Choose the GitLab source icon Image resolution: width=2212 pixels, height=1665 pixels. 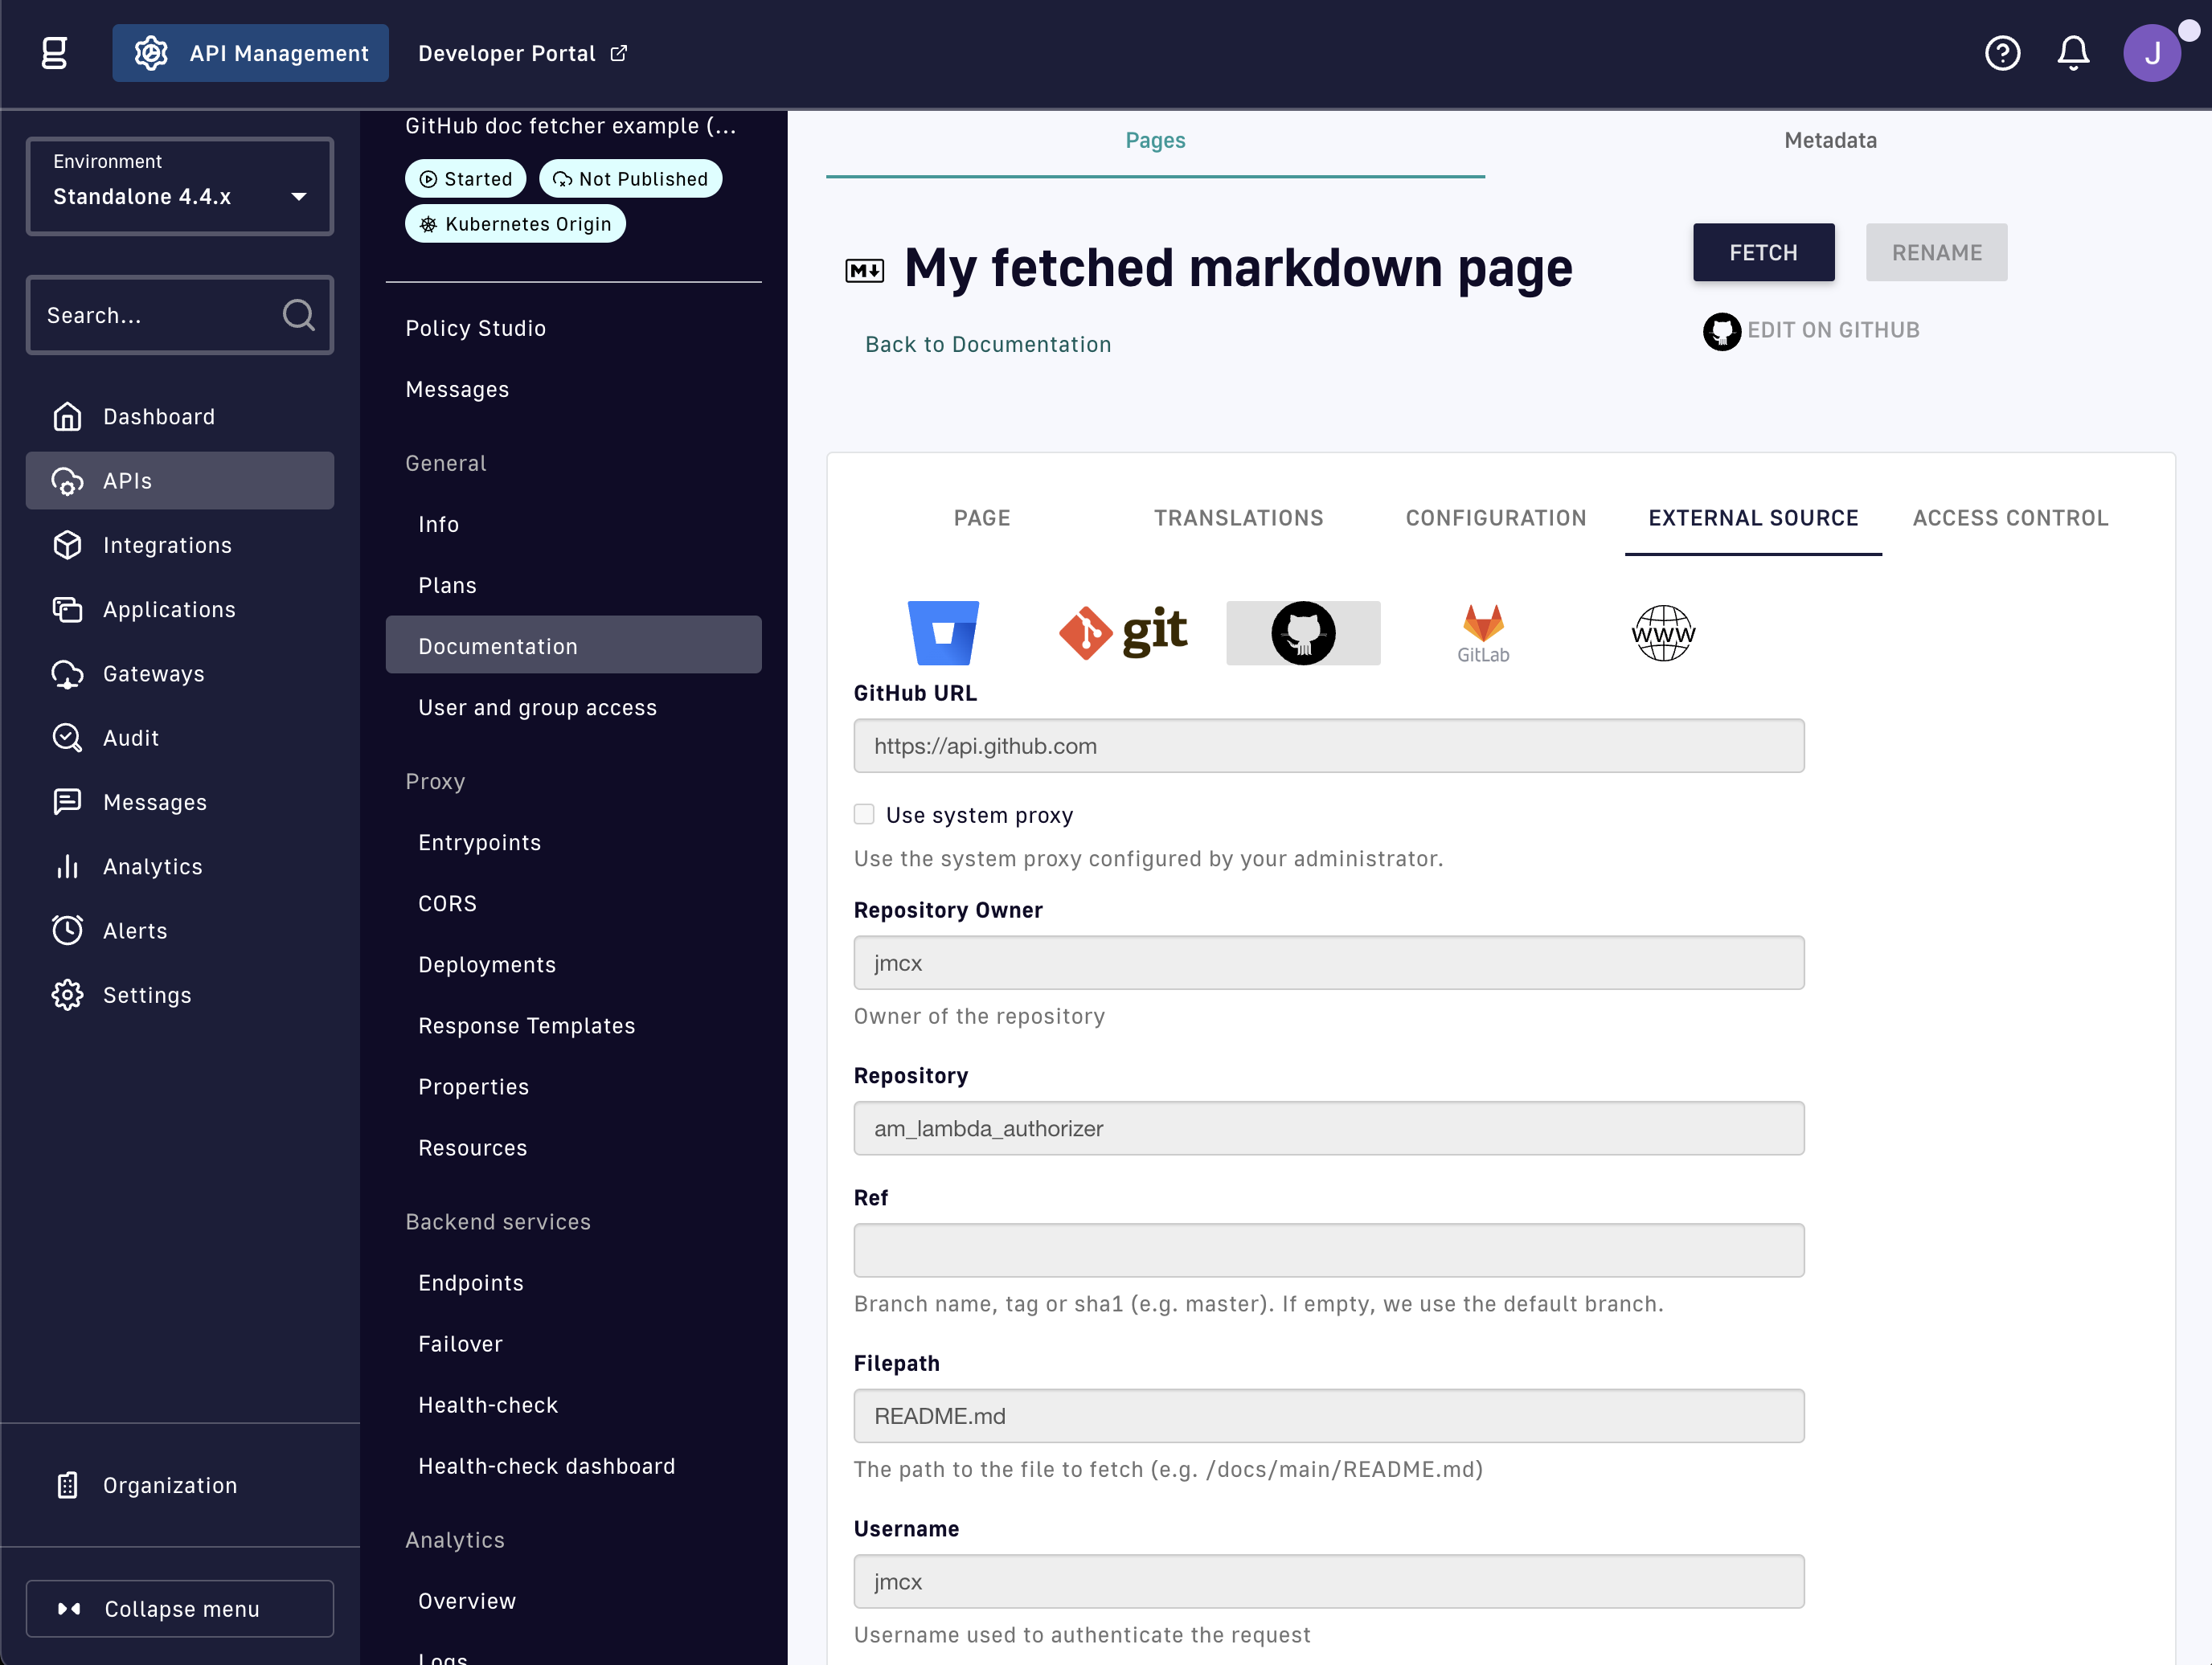[1483, 632]
